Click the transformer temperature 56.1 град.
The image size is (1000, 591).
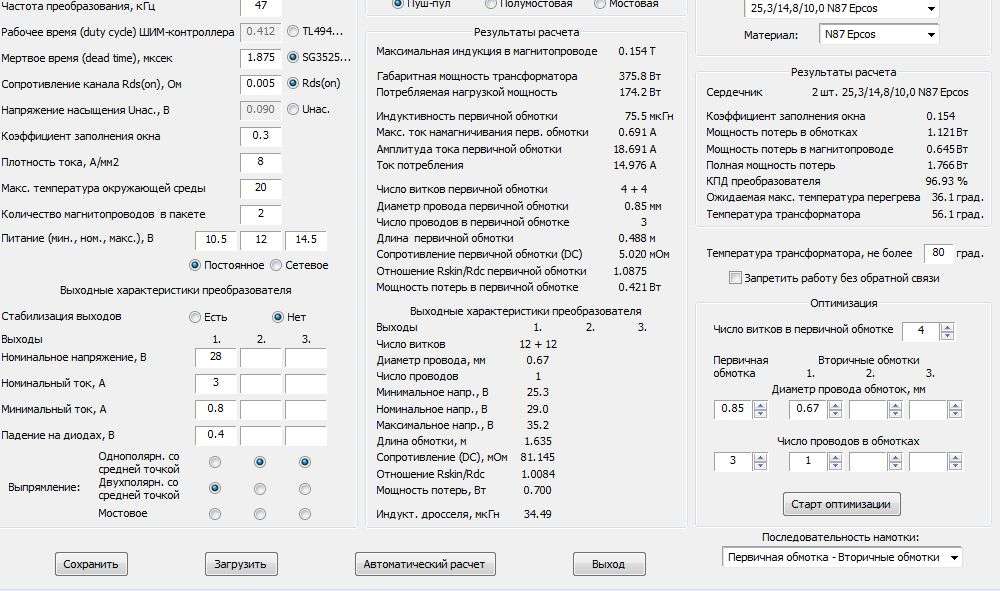tap(957, 214)
